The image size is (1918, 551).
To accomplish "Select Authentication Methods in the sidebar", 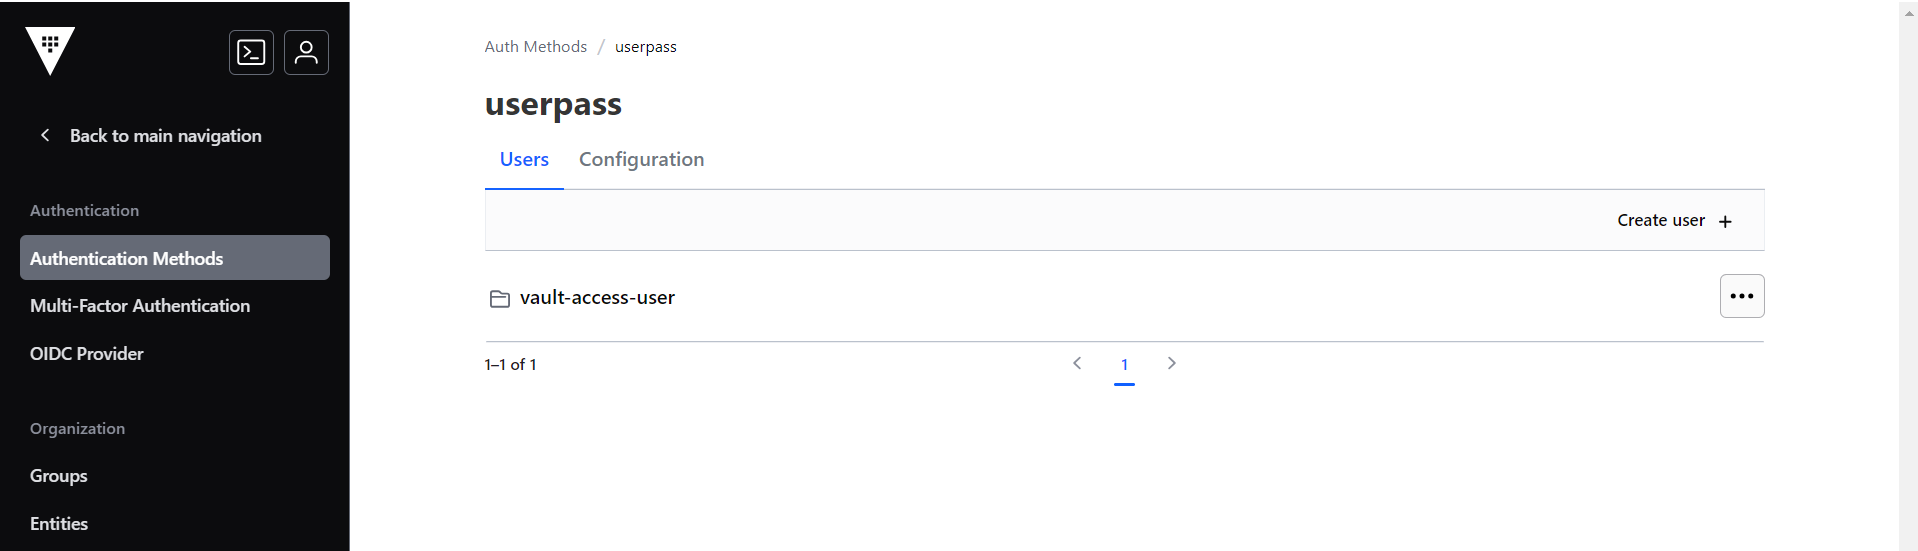I will pos(175,258).
